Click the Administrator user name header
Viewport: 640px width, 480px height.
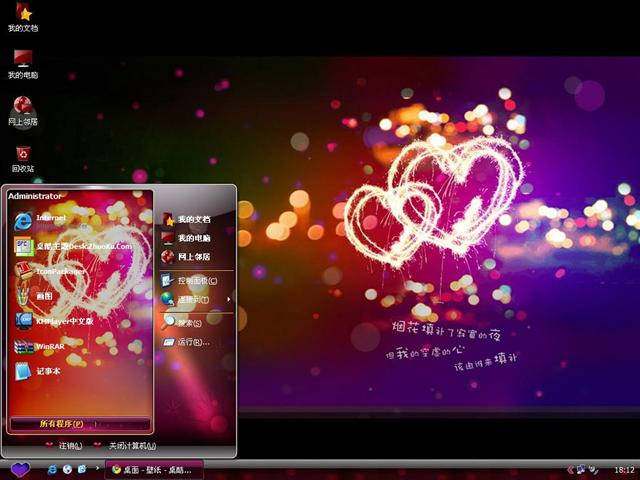pos(35,196)
